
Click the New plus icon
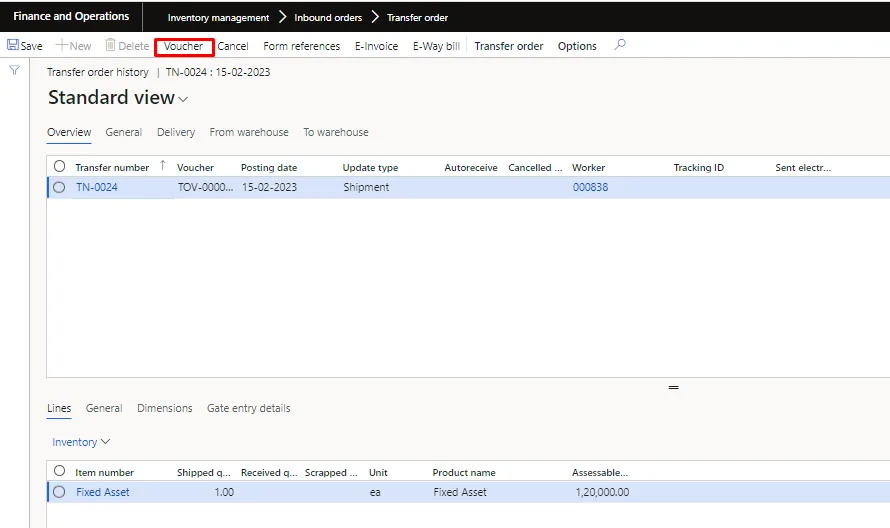[61, 45]
